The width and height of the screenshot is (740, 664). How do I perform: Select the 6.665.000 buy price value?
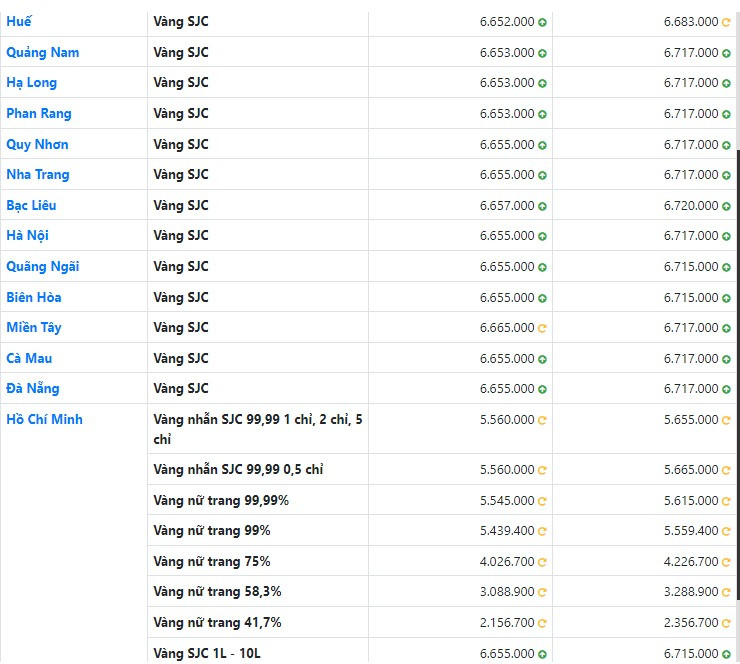coord(507,328)
